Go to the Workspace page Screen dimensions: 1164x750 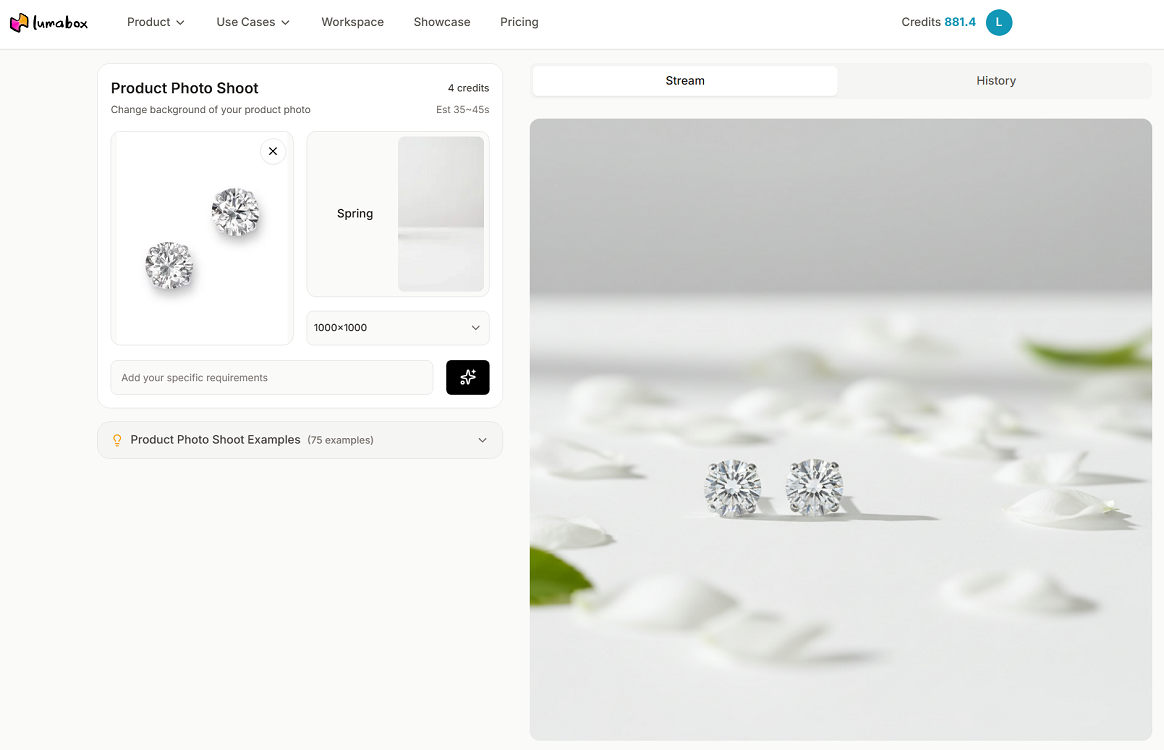point(353,22)
